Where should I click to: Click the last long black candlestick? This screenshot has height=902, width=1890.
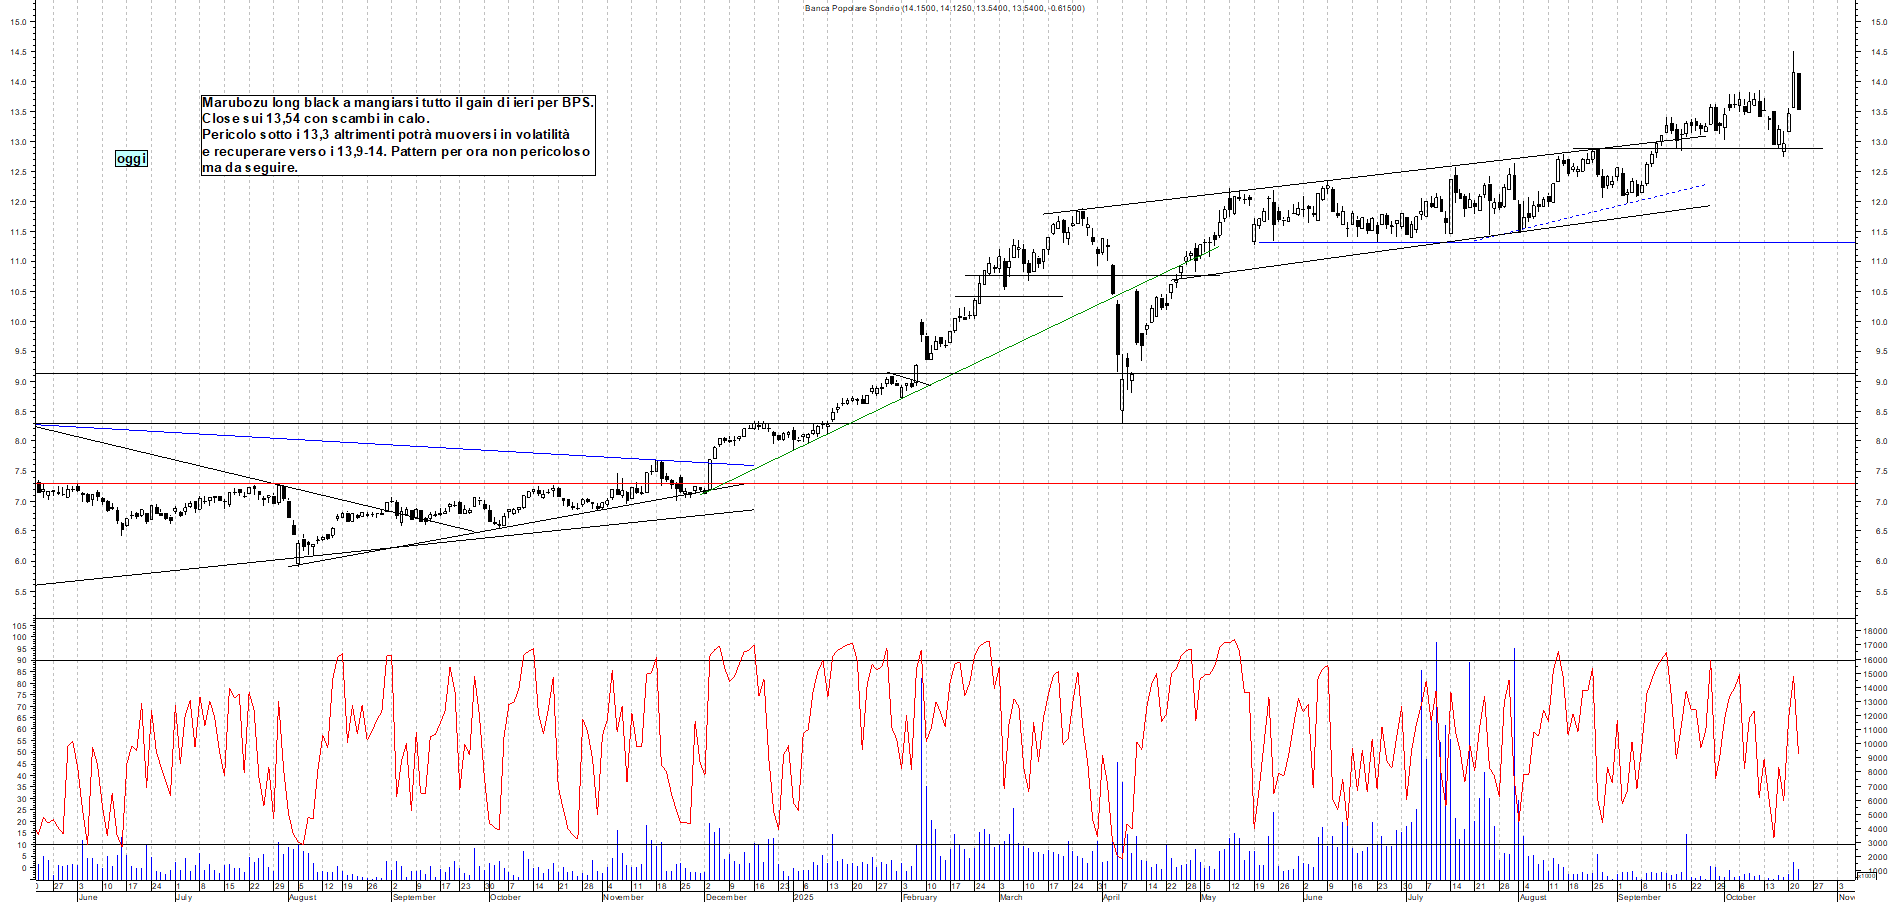pyautogui.click(x=1798, y=91)
